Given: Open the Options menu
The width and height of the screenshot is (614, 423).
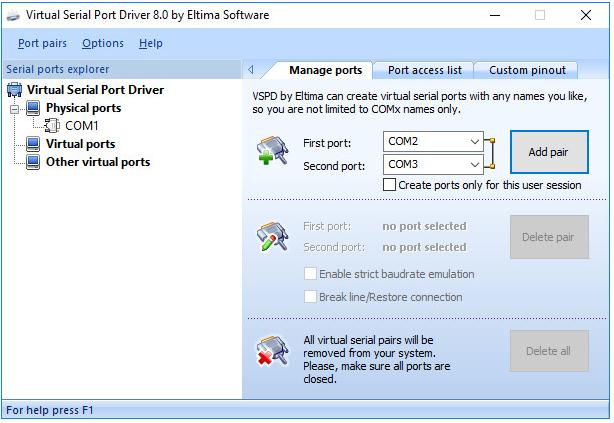Looking at the screenshot, I should tap(103, 43).
